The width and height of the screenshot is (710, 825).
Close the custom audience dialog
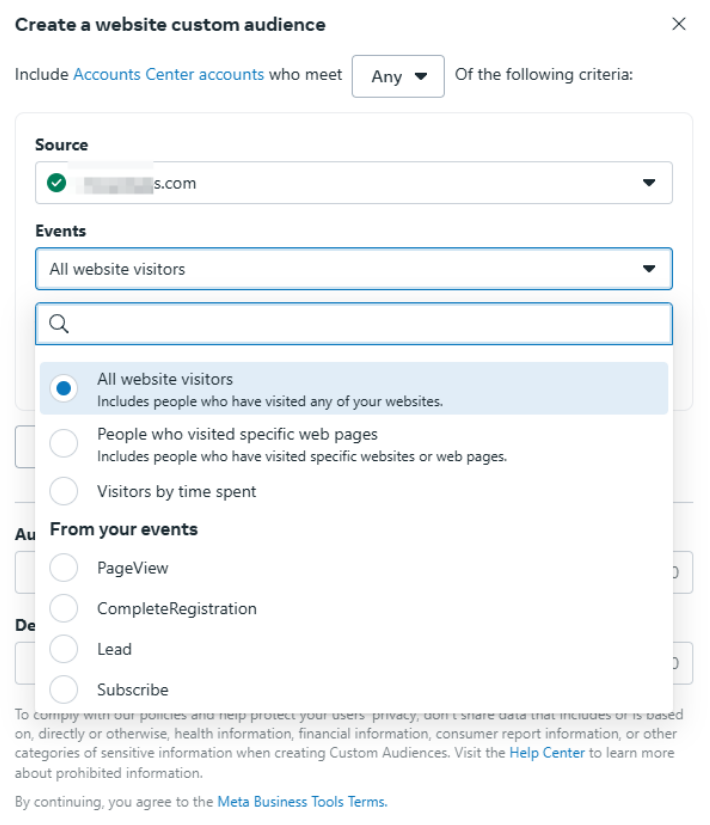(x=679, y=24)
